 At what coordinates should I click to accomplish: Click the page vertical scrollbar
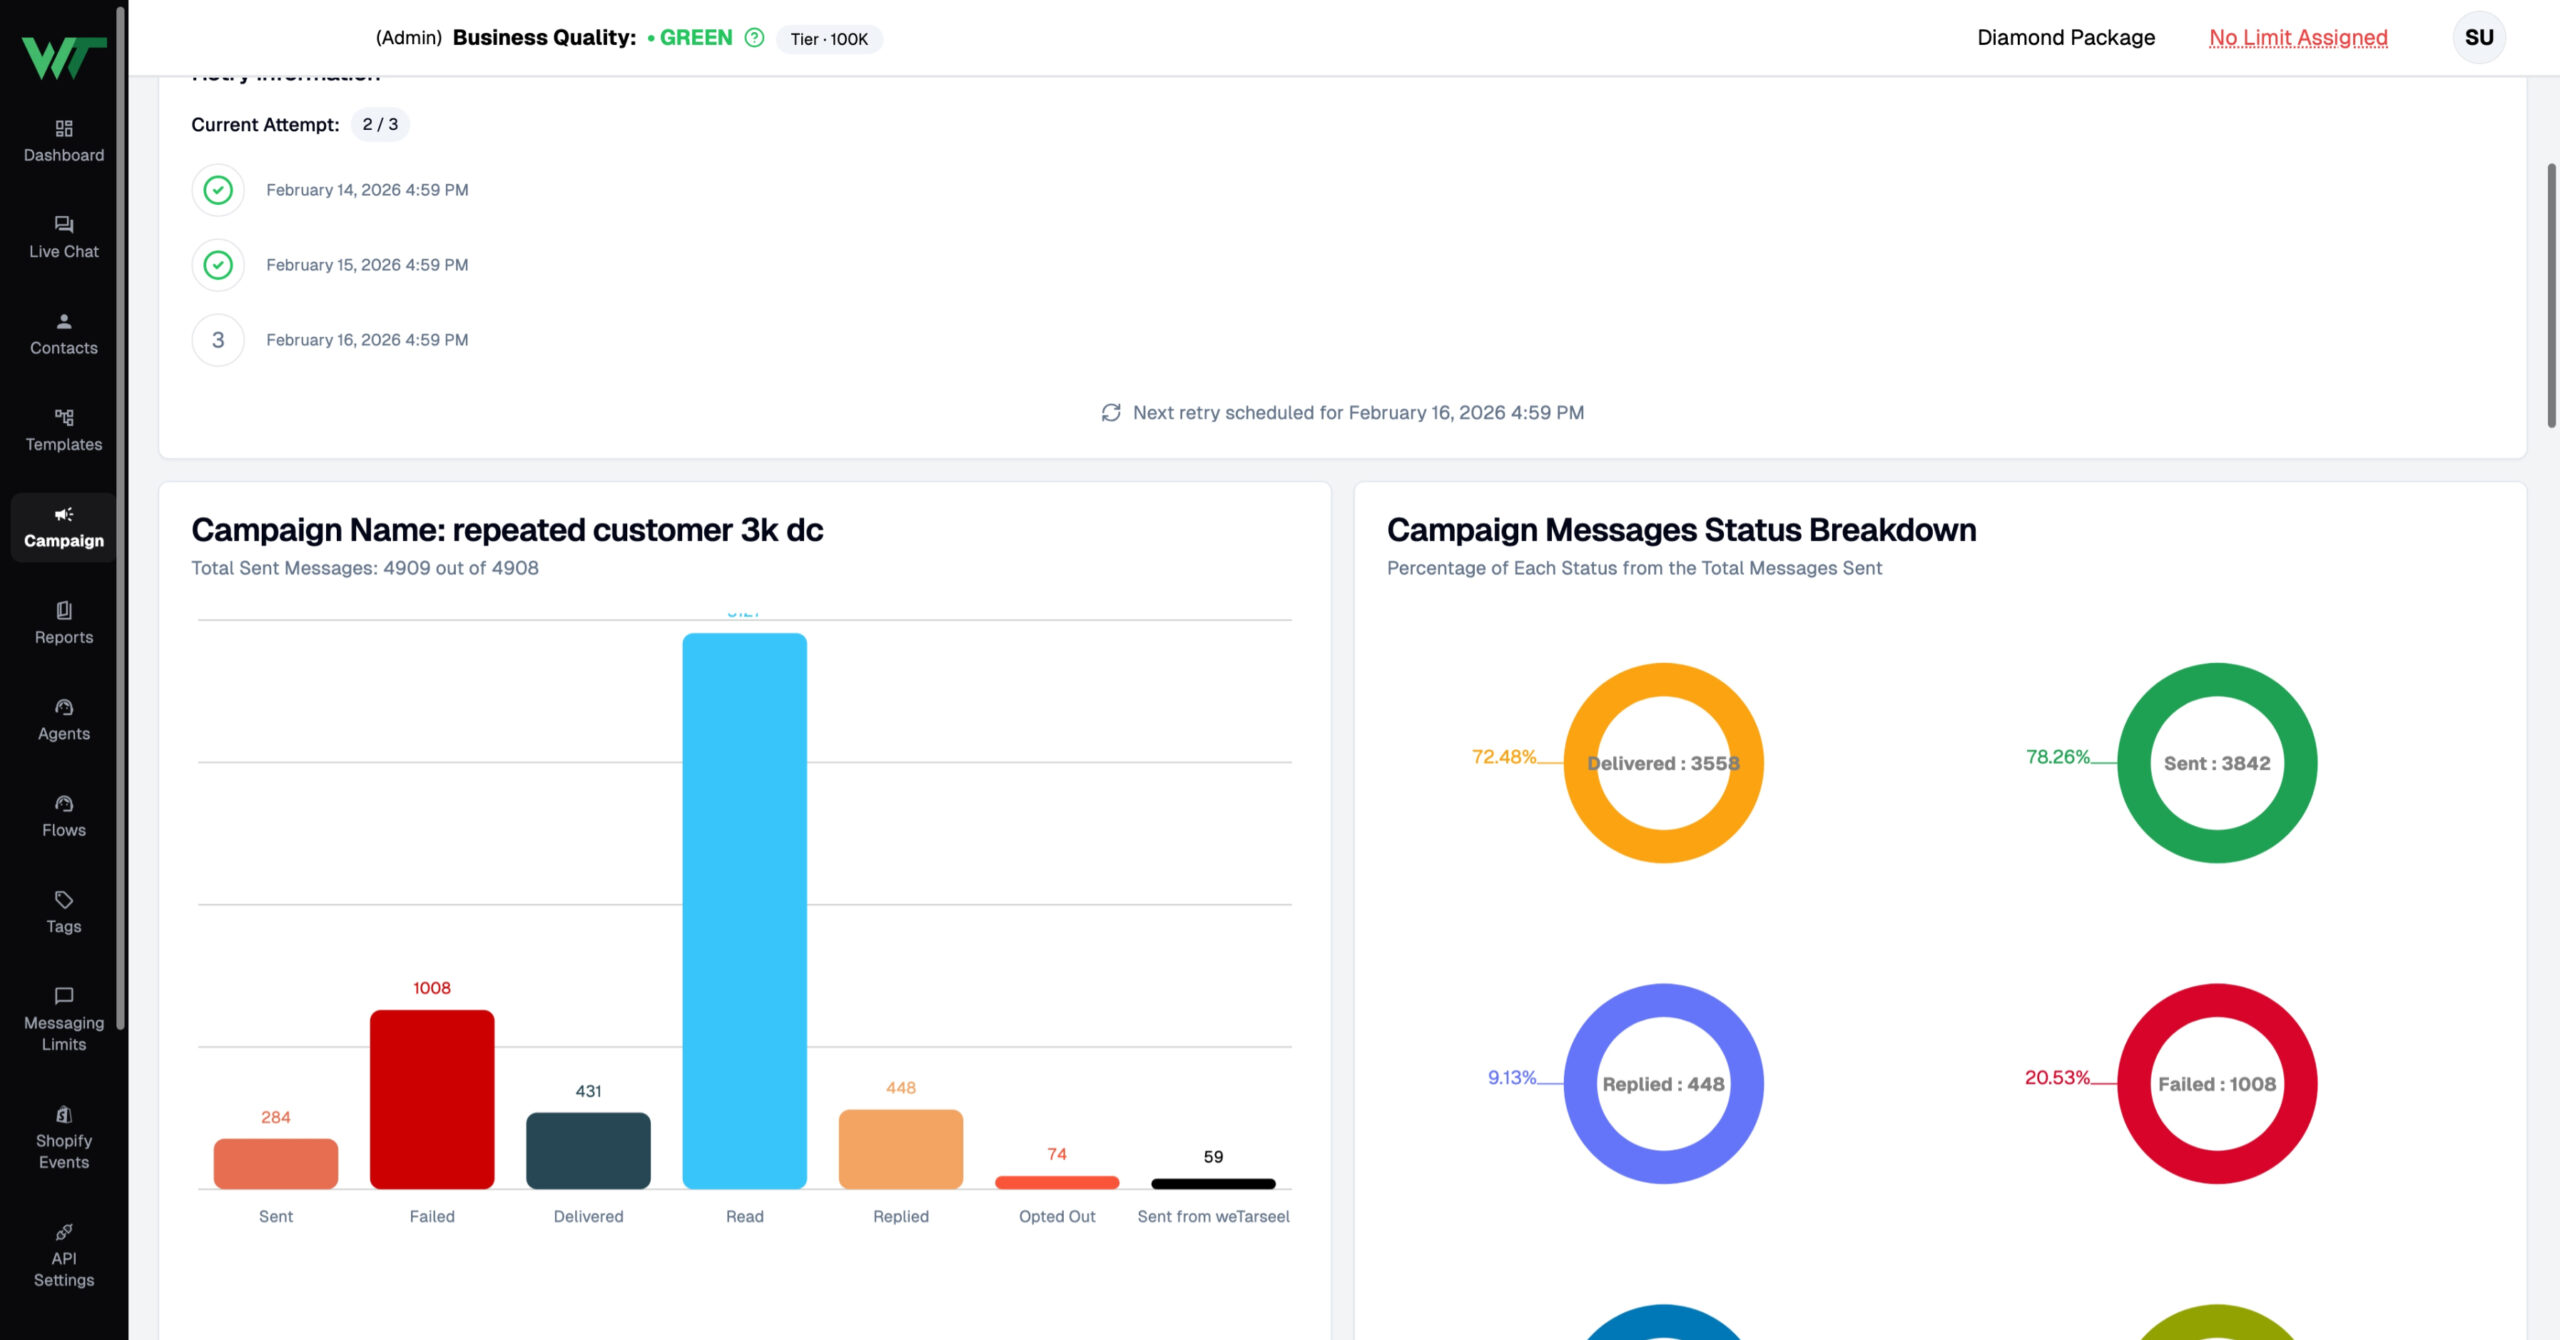click(x=2552, y=295)
